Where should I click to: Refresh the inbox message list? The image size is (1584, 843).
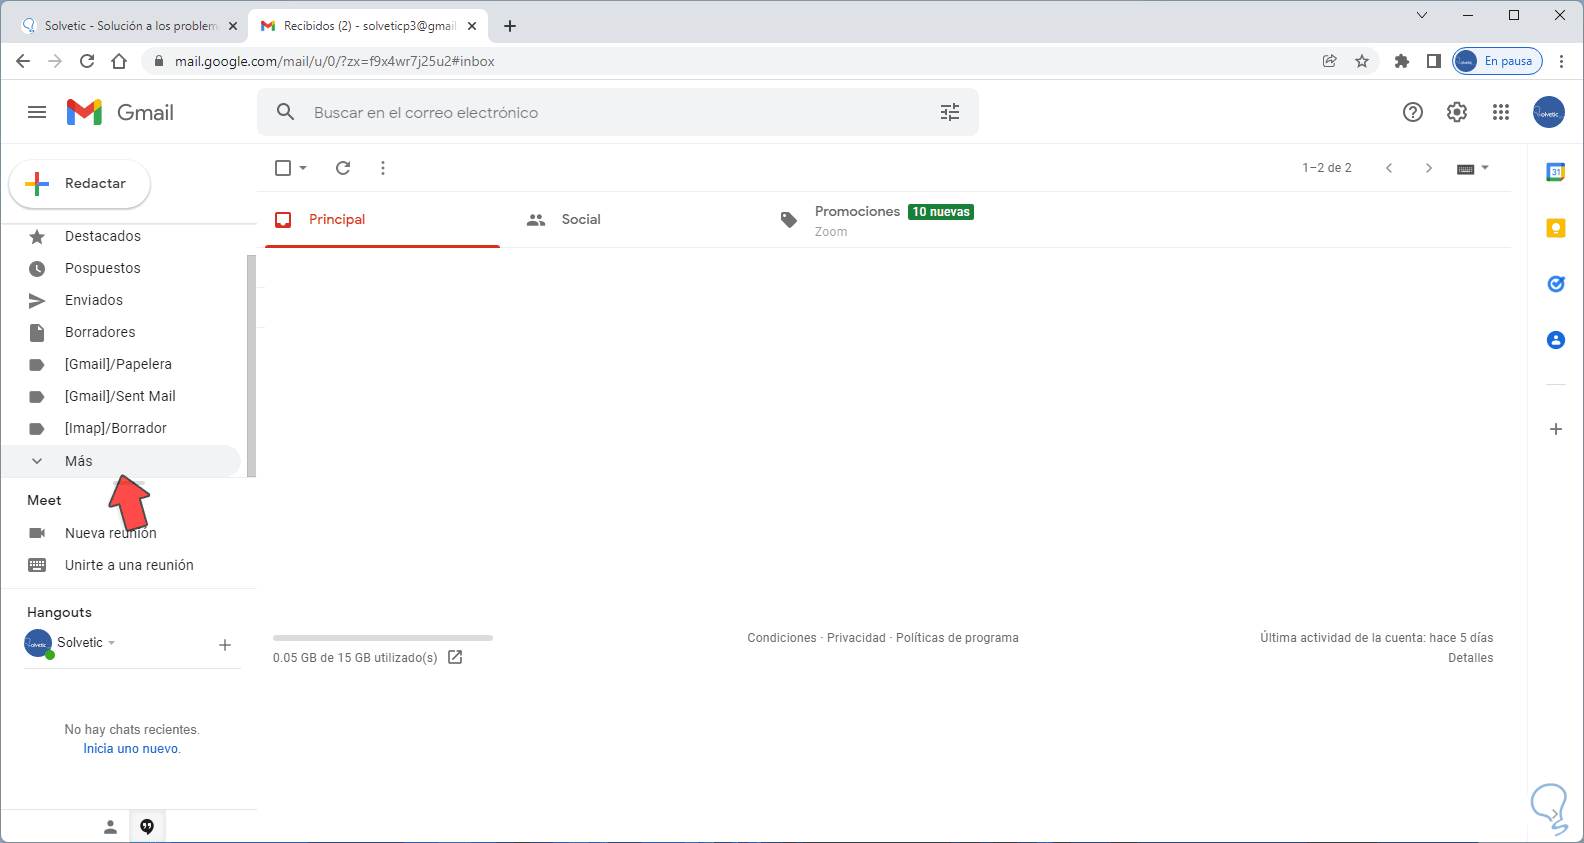tap(343, 168)
